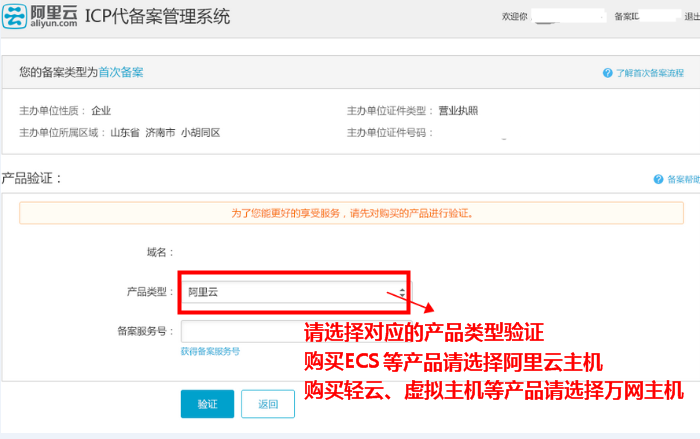The image size is (700, 439).
Task: Log out via the 退出 link
Action: click(691, 17)
